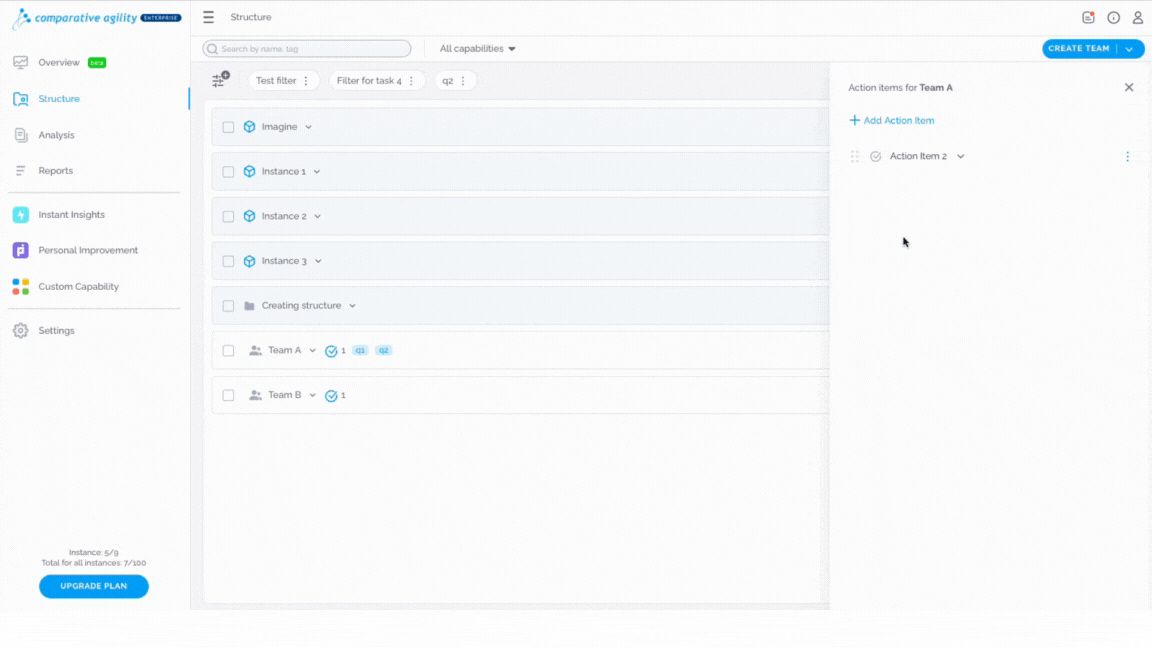Click the Imagine instance cube icon
The width and height of the screenshot is (1152, 648).
coord(250,126)
